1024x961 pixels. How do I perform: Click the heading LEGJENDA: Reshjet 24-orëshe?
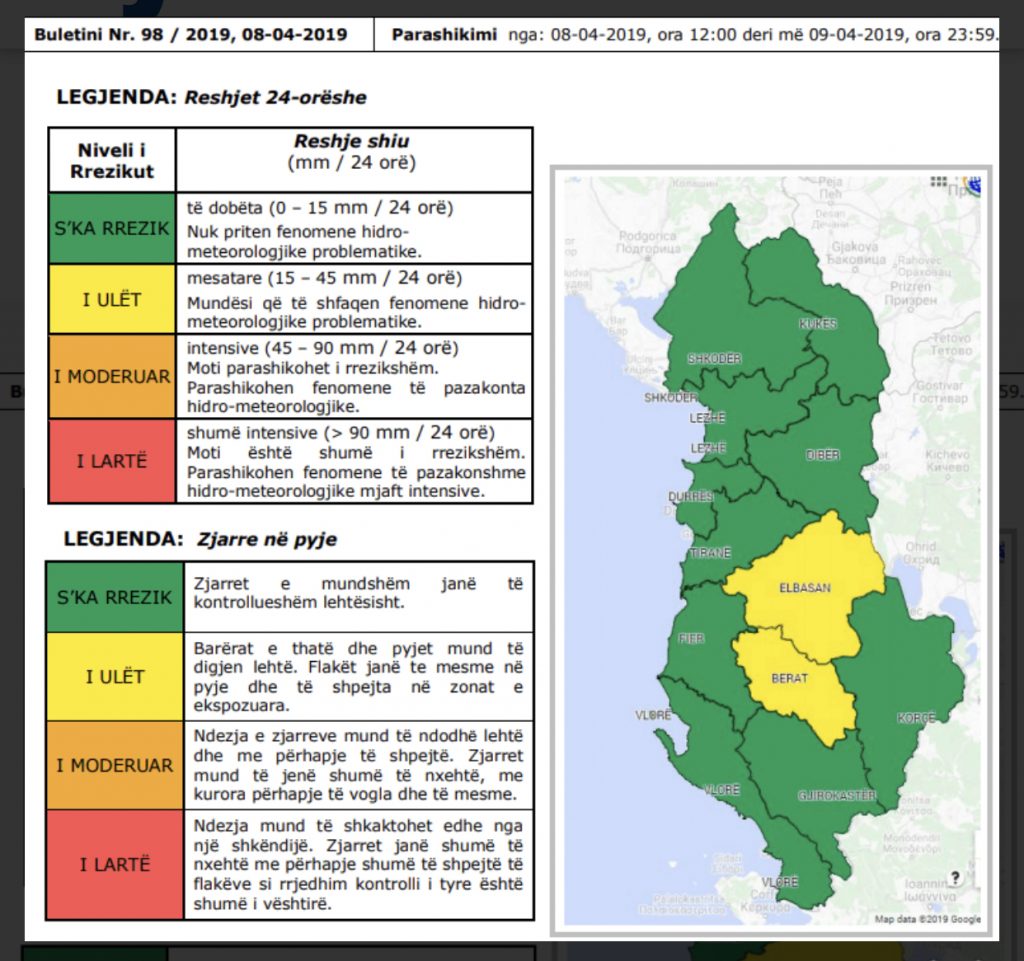pos(212,97)
